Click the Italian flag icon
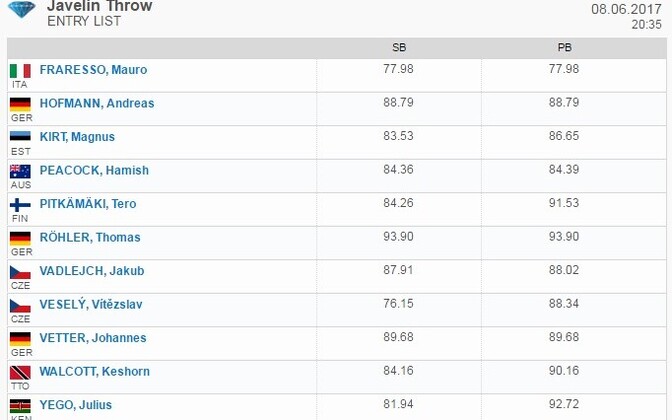Image resolution: width=672 pixels, height=420 pixels. click(20, 71)
